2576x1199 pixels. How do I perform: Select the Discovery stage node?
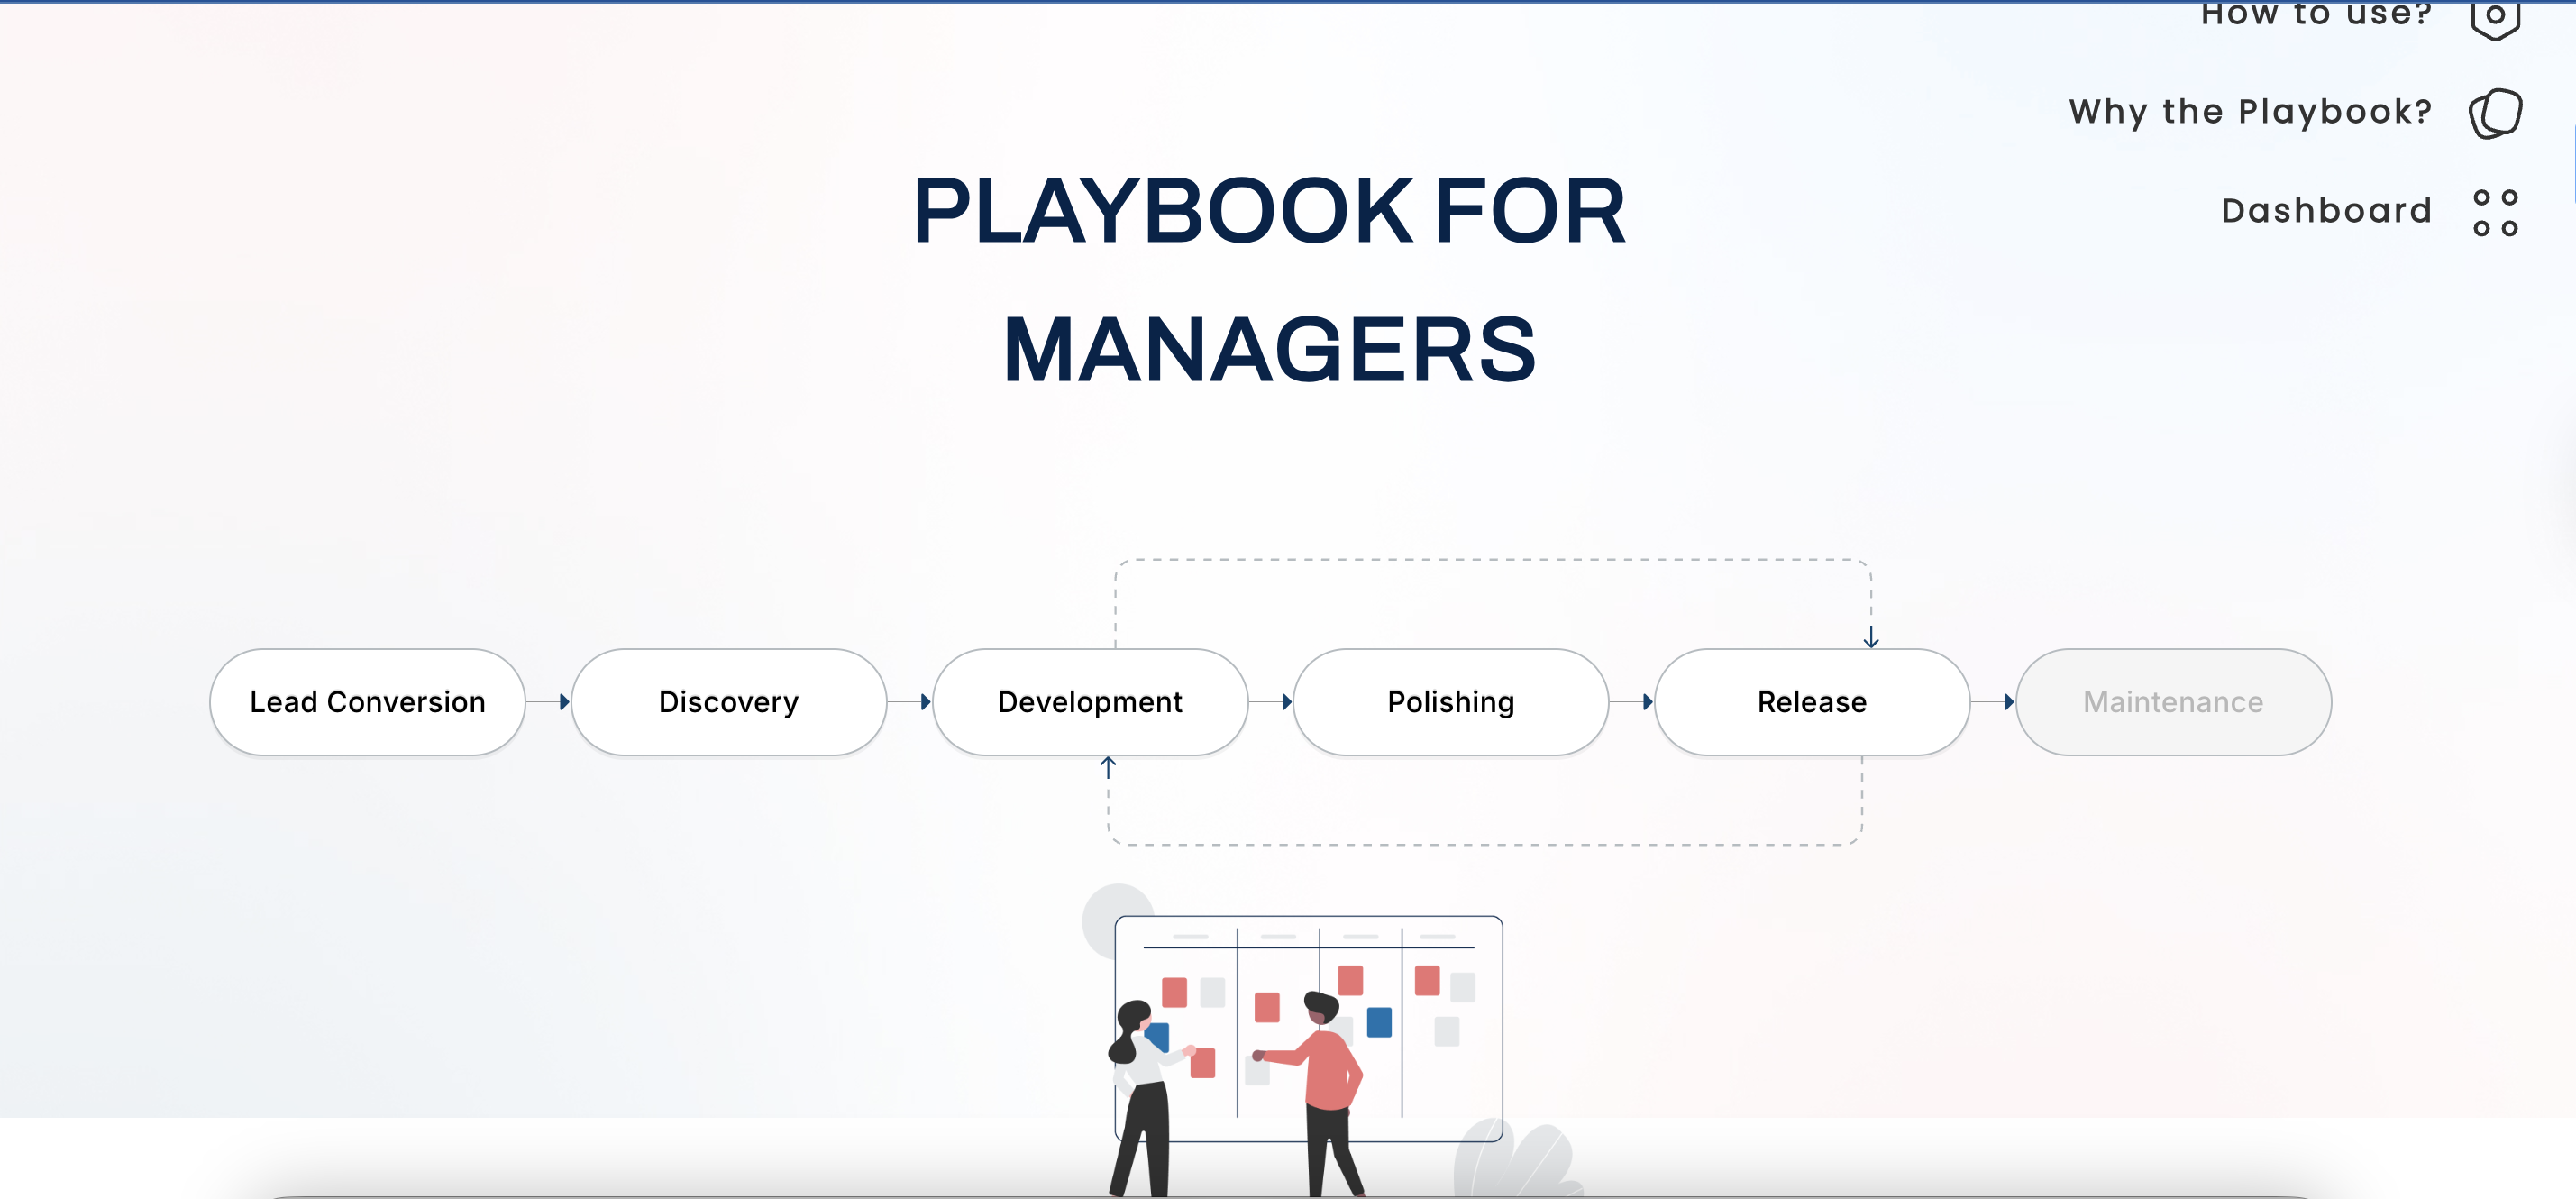click(x=728, y=701)
